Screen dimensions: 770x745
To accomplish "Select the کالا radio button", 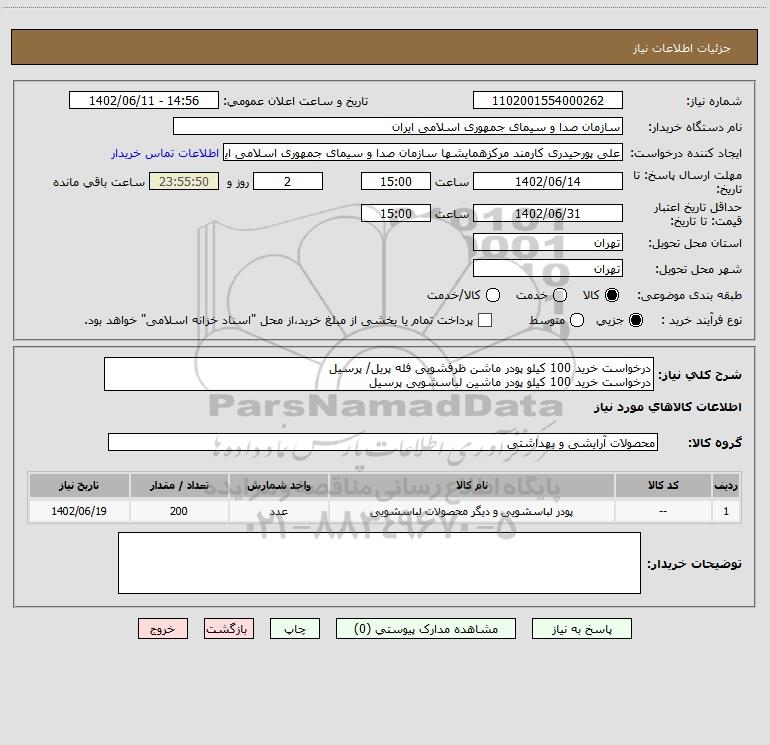I will 612,295.
